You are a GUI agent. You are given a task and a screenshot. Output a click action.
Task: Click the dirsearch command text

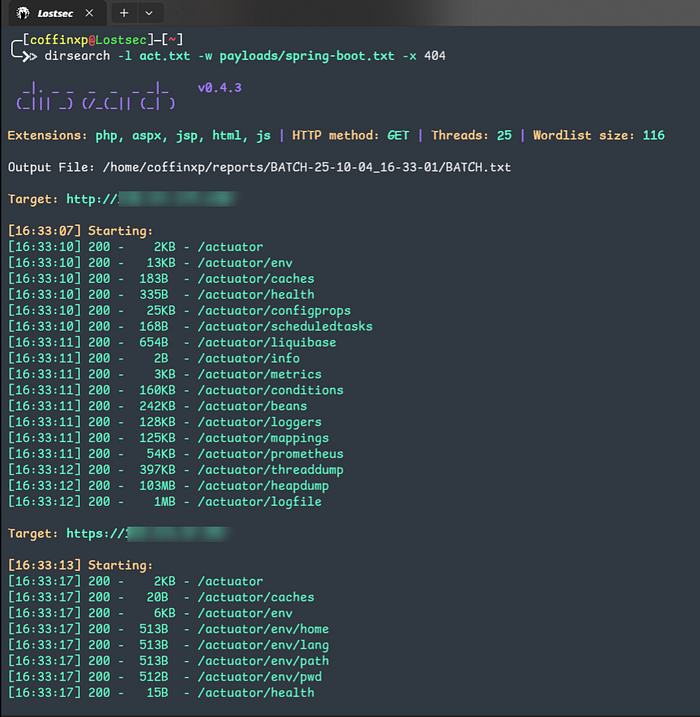(77, 56)
